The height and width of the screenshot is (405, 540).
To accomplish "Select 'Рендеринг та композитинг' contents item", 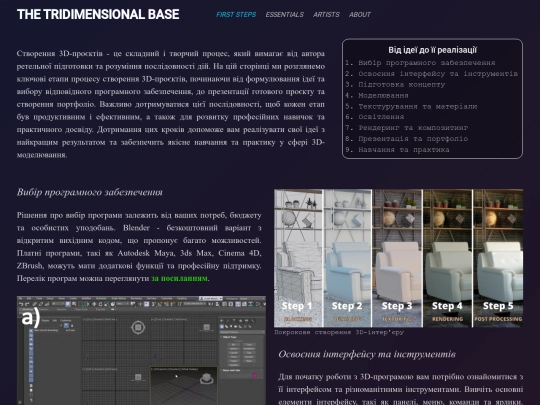I will click(413, 128).
